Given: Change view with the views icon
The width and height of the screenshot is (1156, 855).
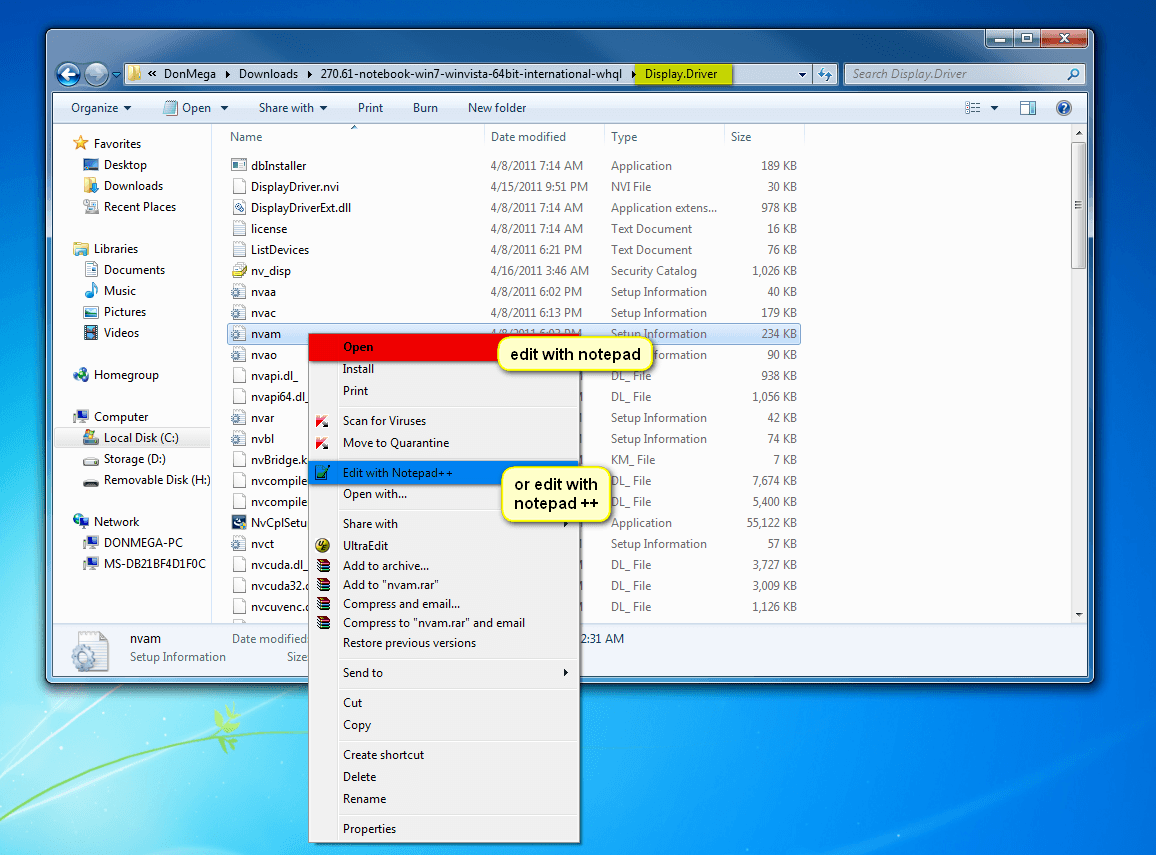Looking at the screenshot, I should pyautogui.click(x=972, y=108).
